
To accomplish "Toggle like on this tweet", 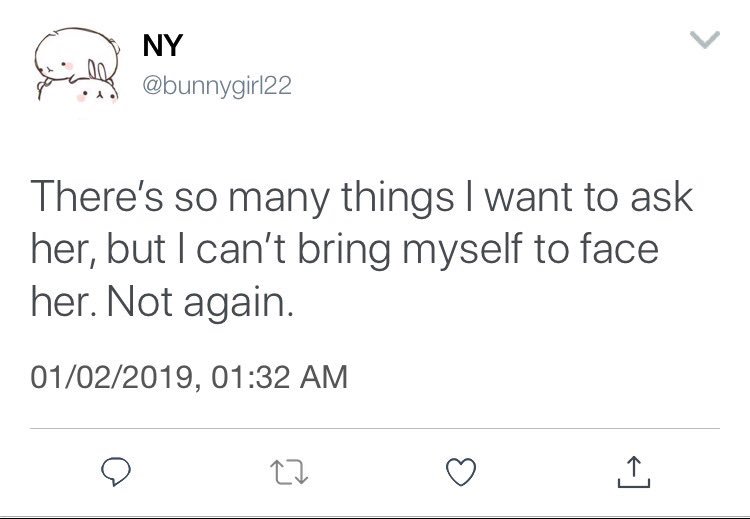I will (461, 469).
